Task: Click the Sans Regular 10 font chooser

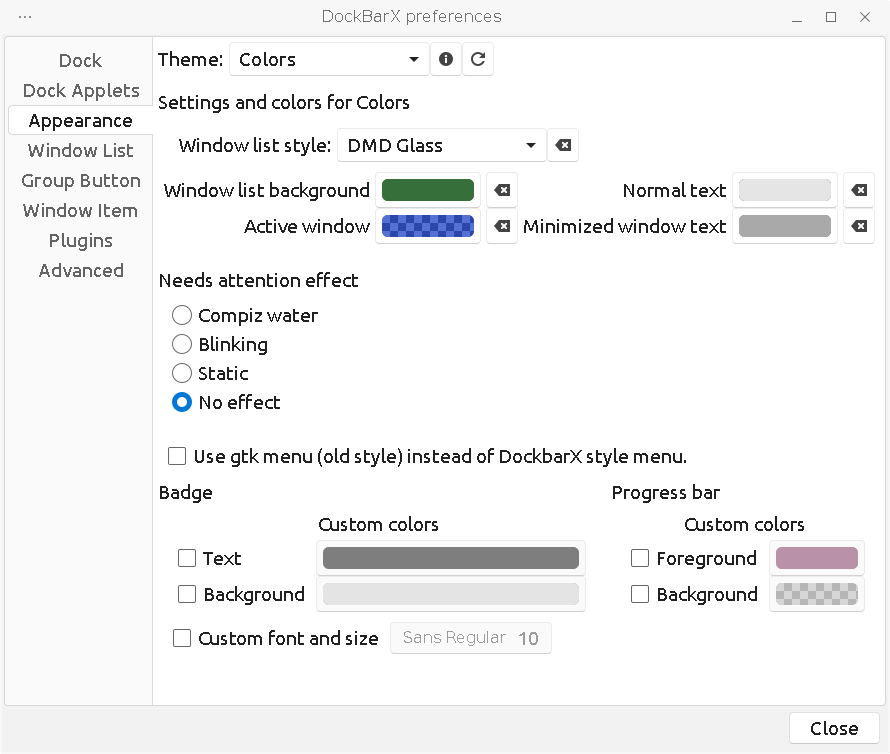Action: [x=470, y=639]
